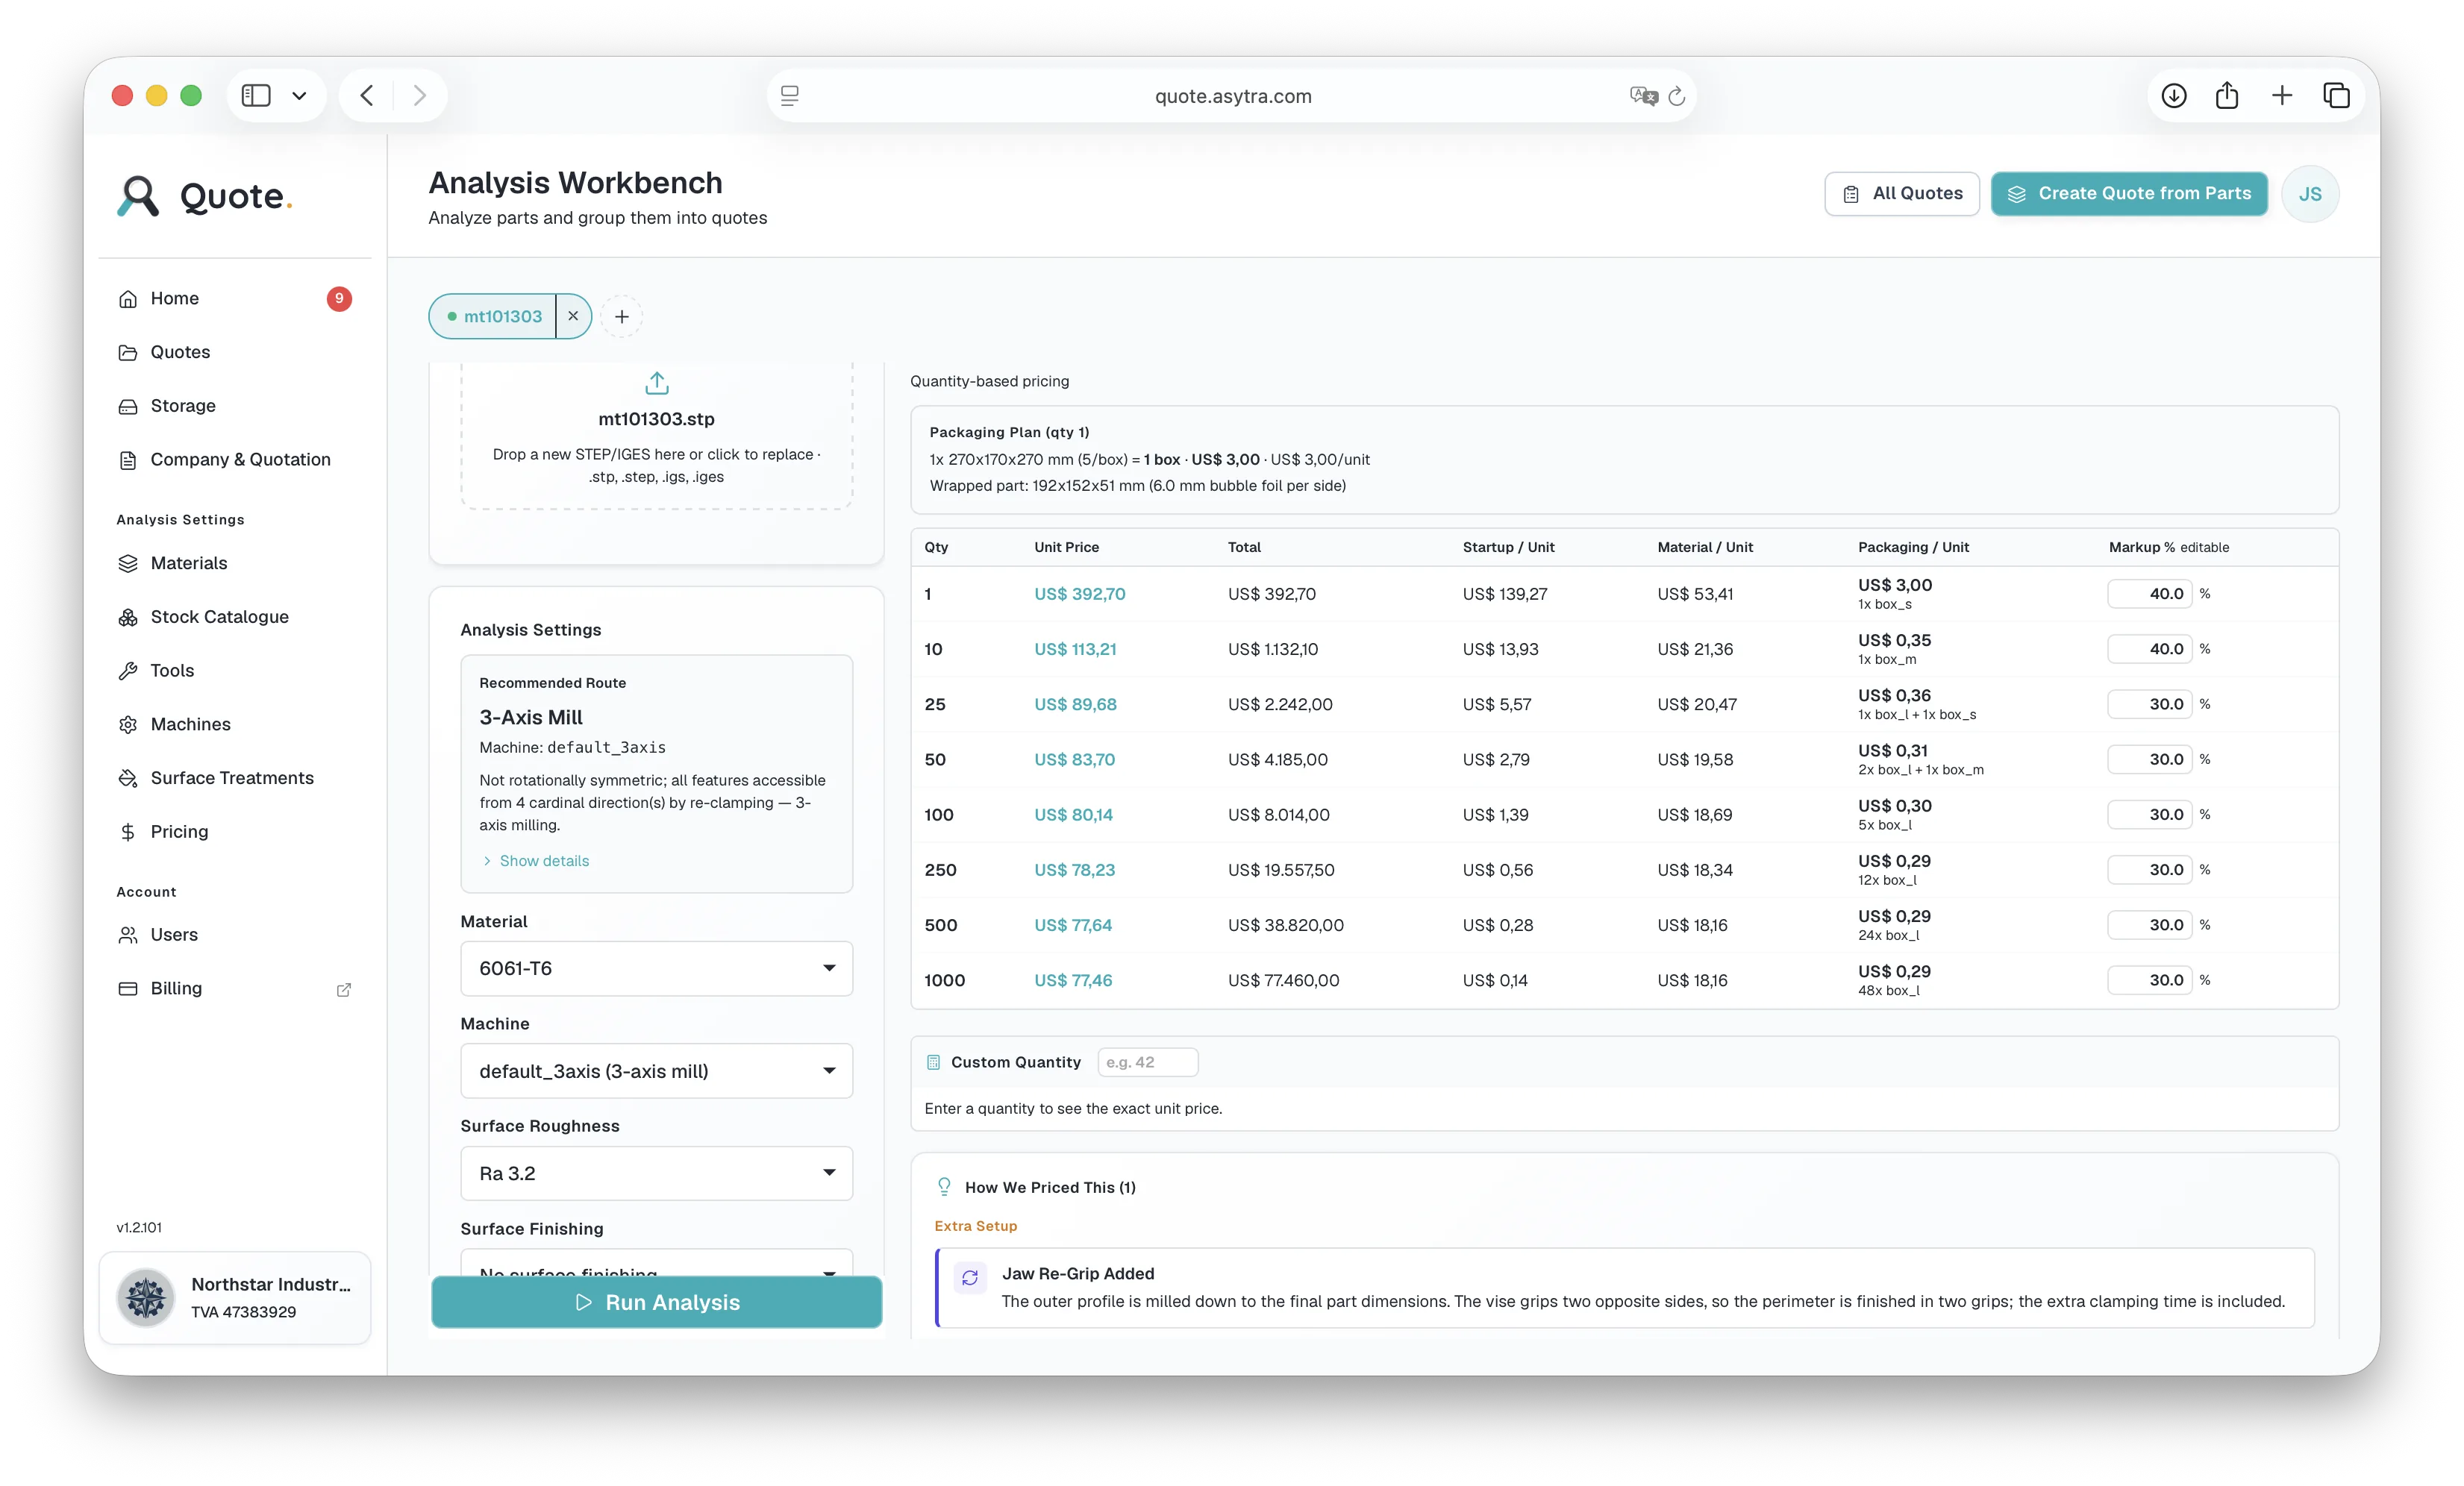Go back with Safari back arrow
2464x1486 pixels.
tap(367, 95)
